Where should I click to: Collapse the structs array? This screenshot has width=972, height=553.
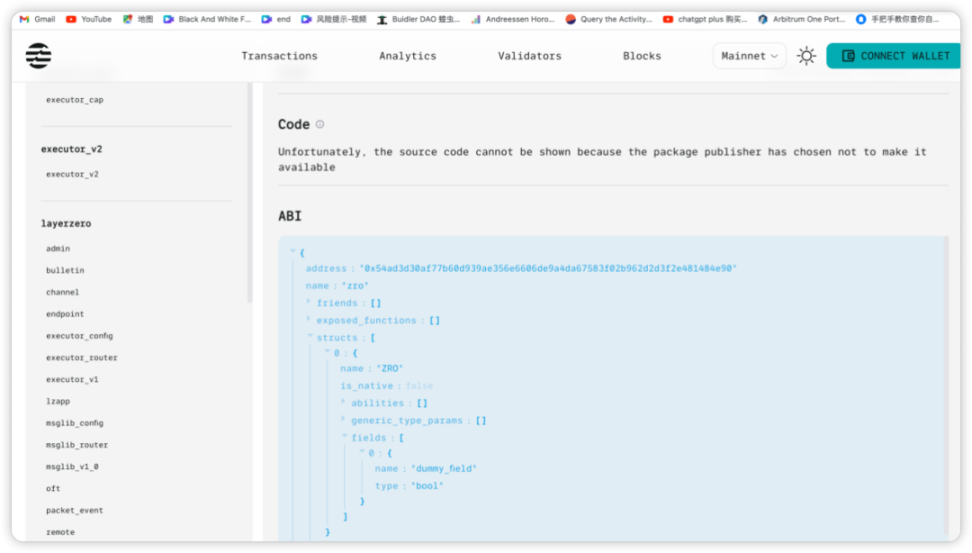point(310,335)
